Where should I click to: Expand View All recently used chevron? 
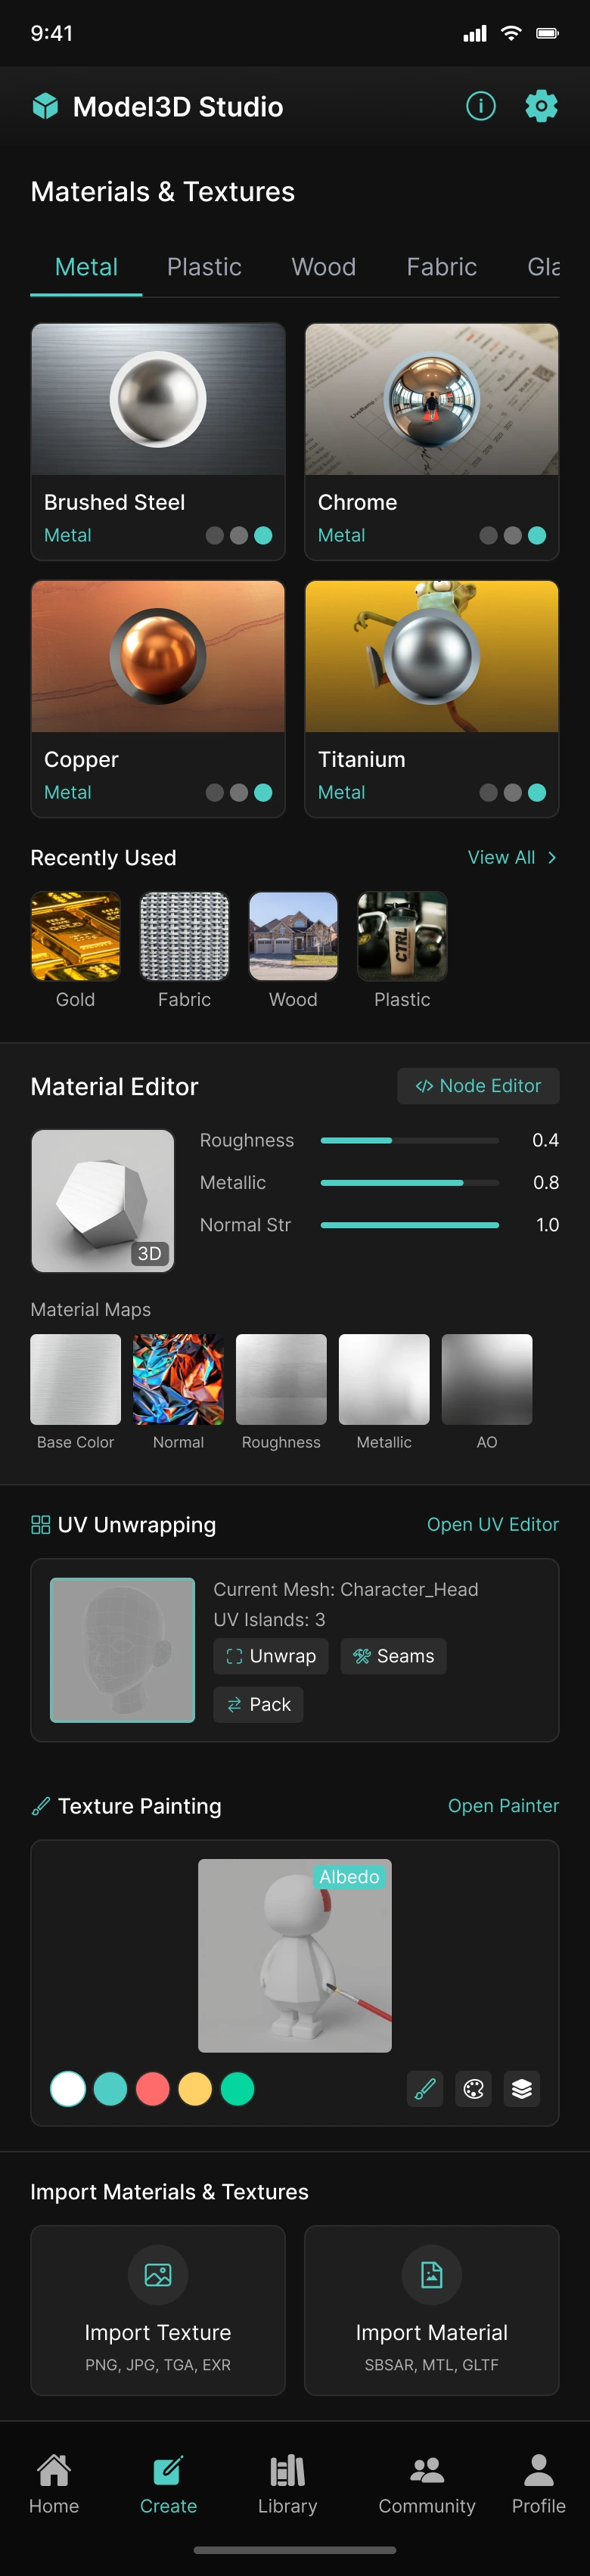click(x=552, y=858)
